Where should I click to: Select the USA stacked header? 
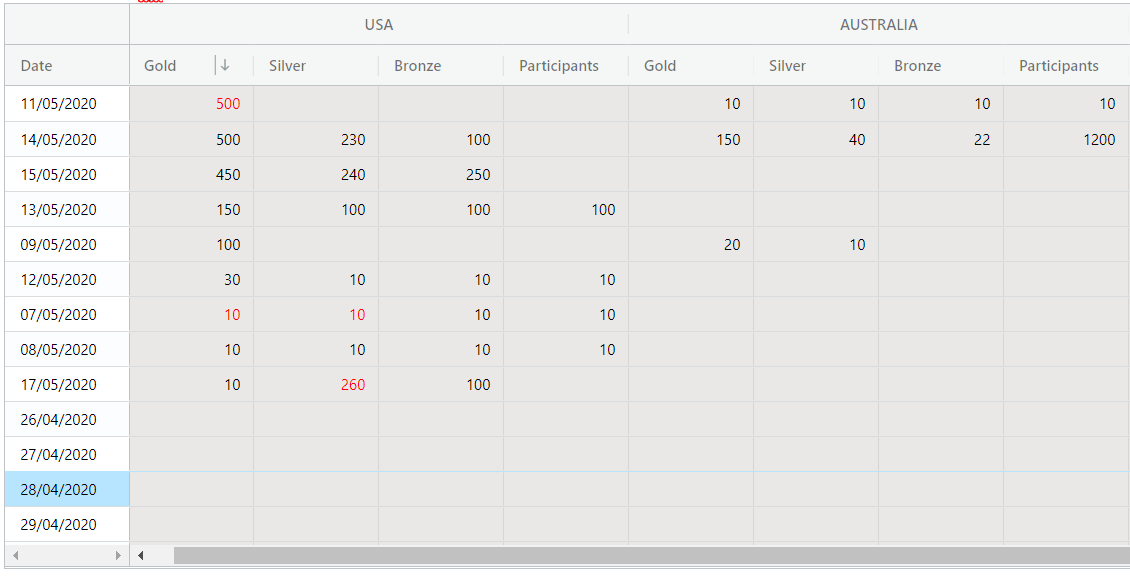pyautogui.click(x=378, y=25)
